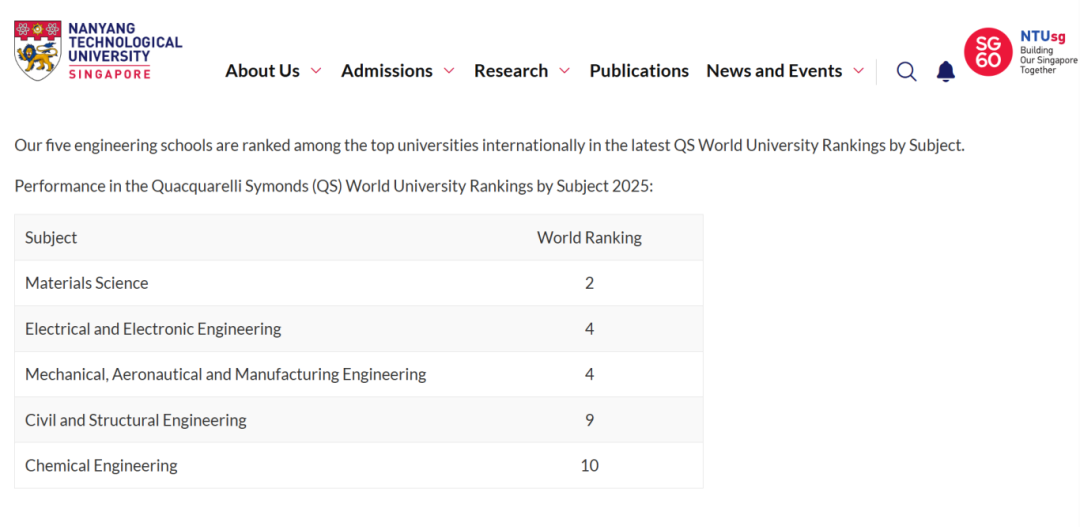The width and height of the screenshot is (1080, 527).
Task: Go to the Publications page
Action: (x=639, y=71)
